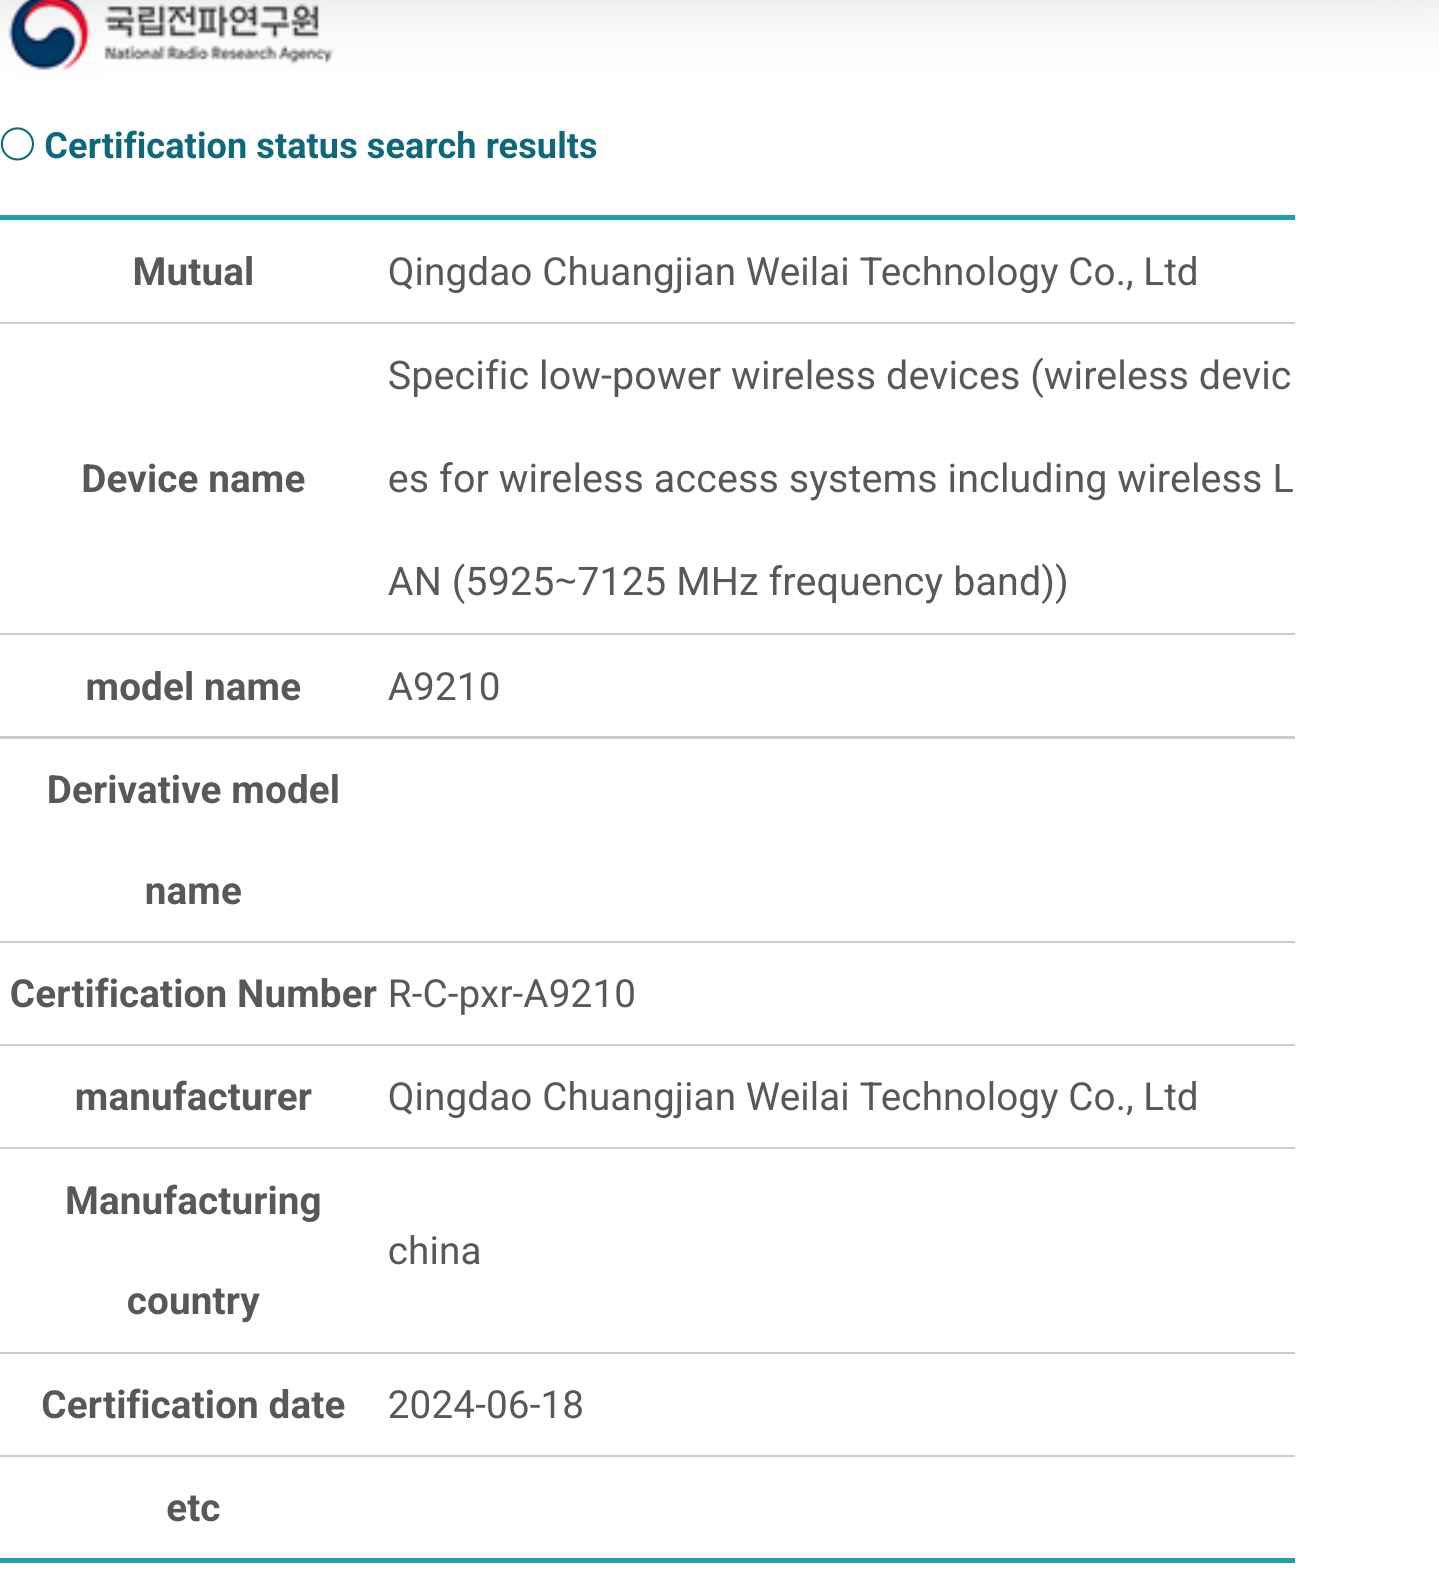The height and width of the screenshot is (1576, 1439).
Task: Select the model name row label
Action: [193, 687]
